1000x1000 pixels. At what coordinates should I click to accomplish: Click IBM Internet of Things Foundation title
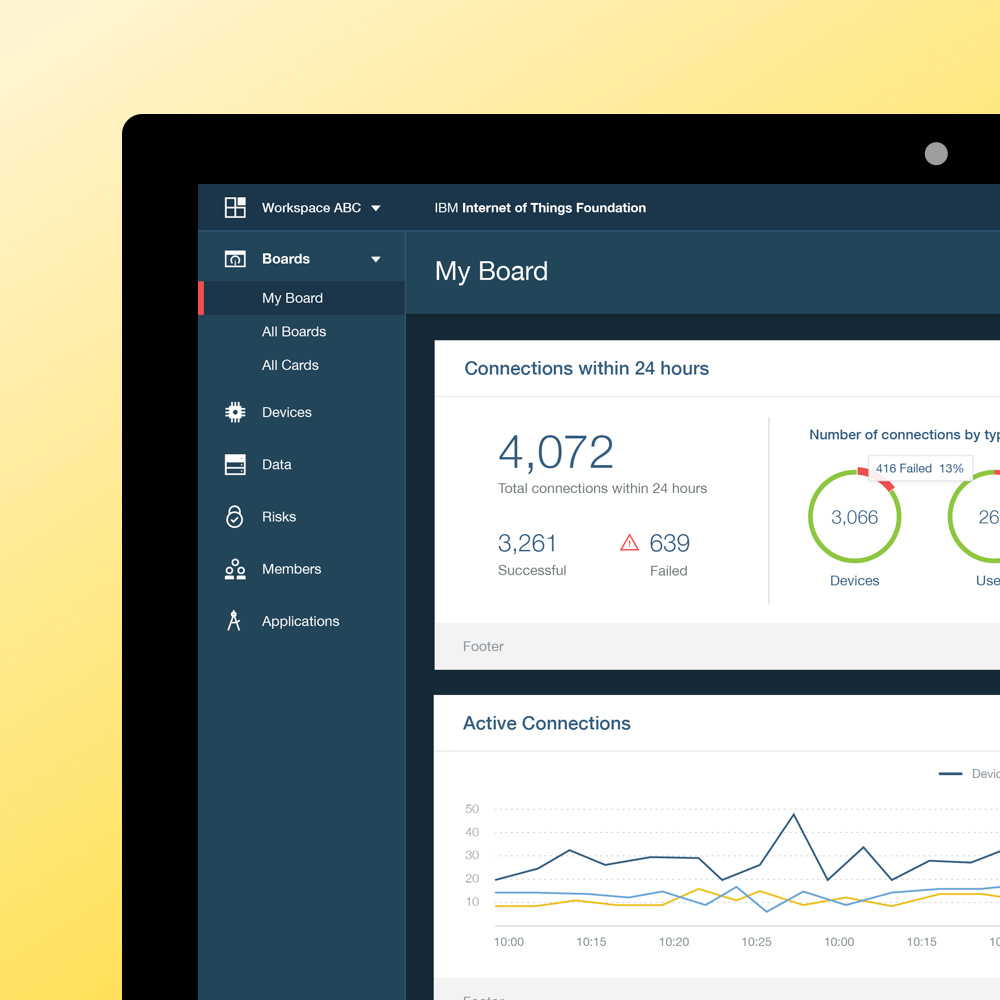(x=540, y=208)
